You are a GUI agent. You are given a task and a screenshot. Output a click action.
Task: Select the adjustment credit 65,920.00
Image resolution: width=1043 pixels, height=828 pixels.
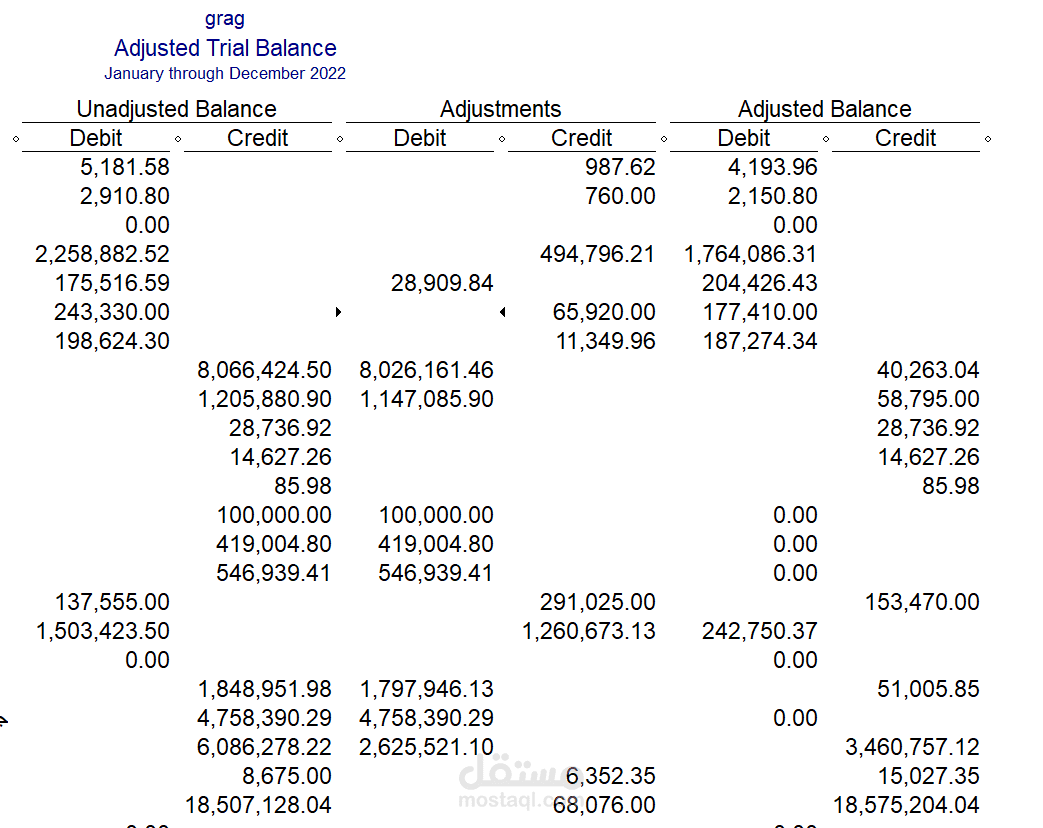coord(604,312)
